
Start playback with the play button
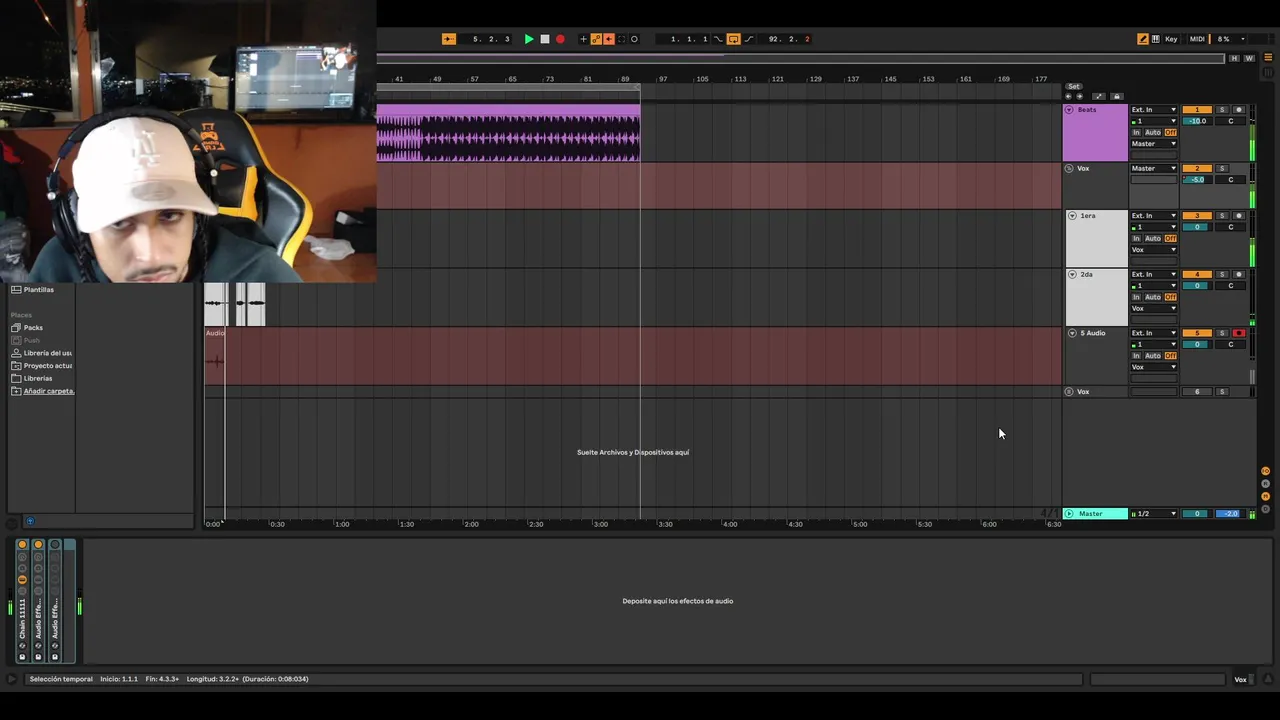click(529, 39)
